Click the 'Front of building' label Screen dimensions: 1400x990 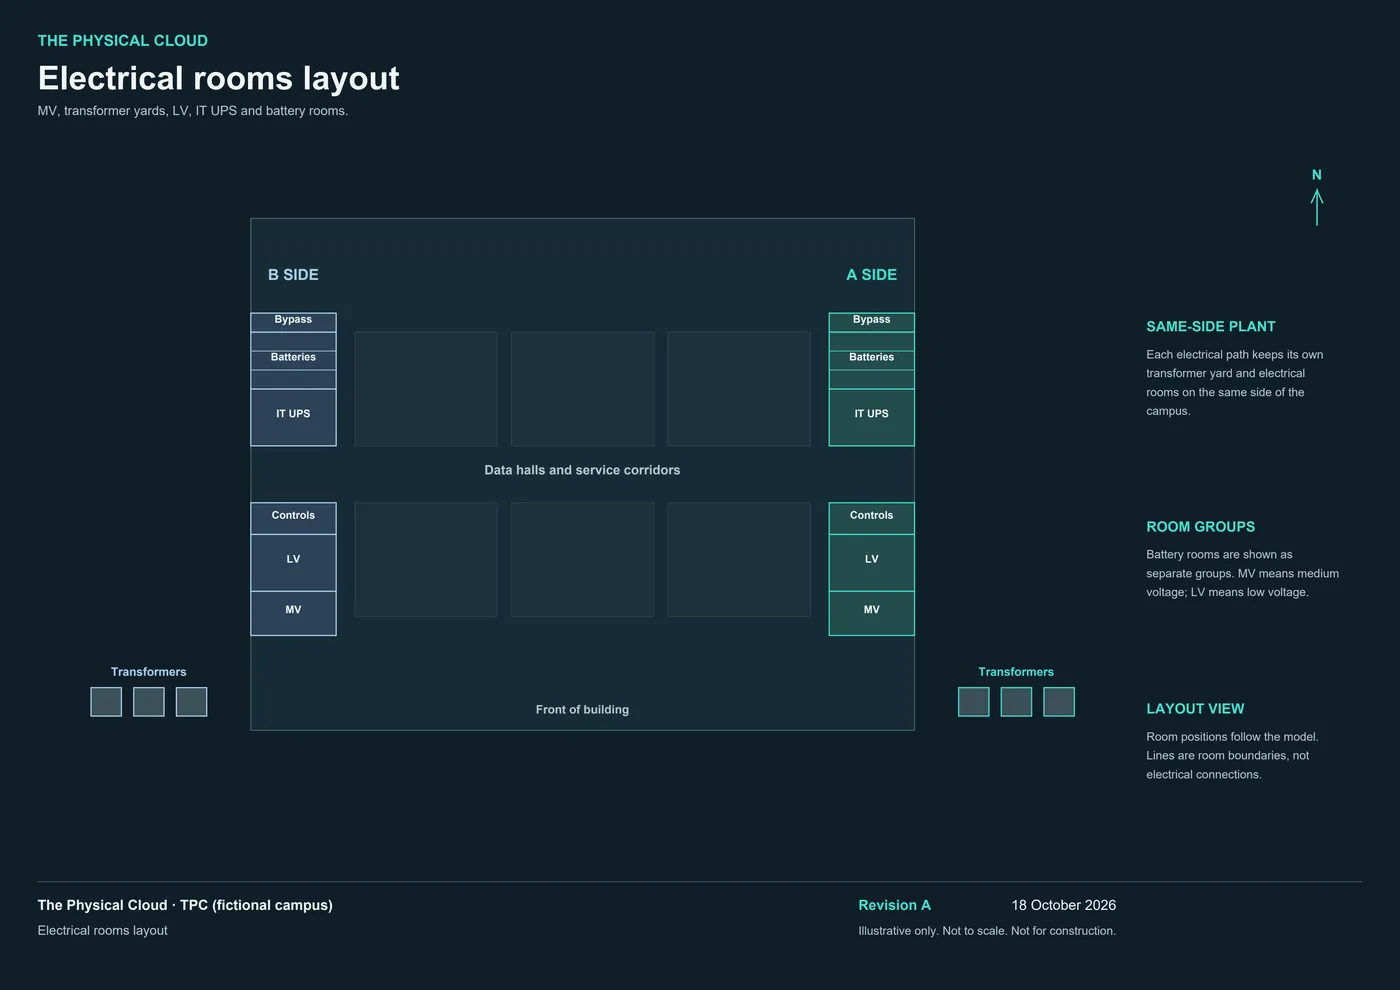pyautogui.click(x=582, y=710)
